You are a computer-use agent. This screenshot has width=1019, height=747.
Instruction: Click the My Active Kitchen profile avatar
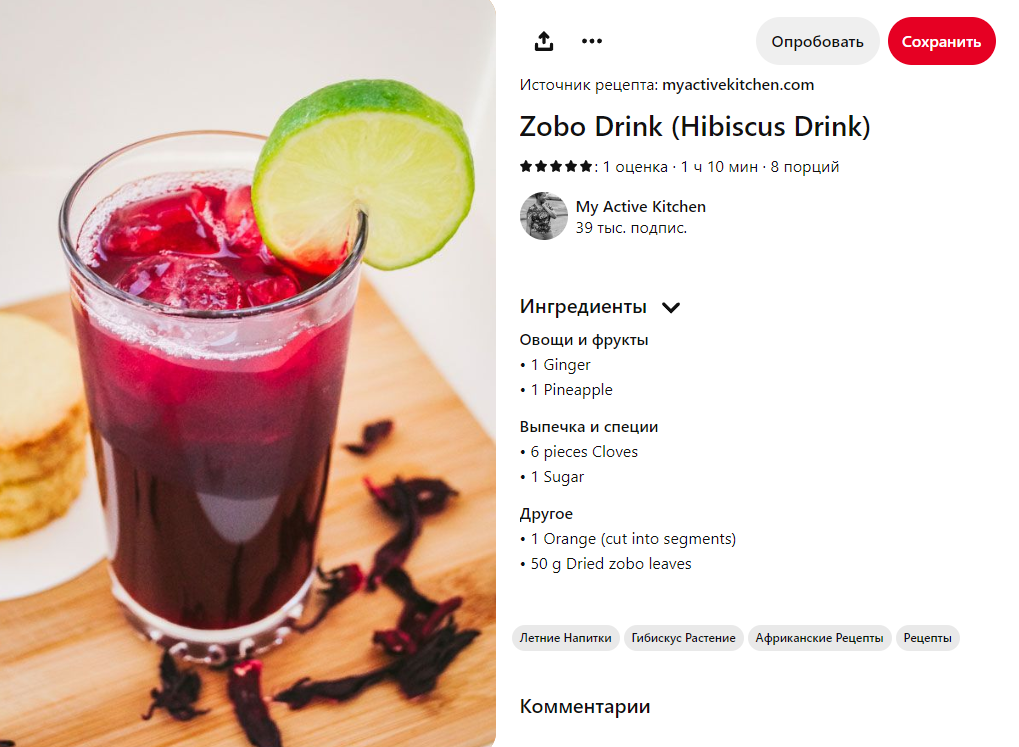coord(544,216)
